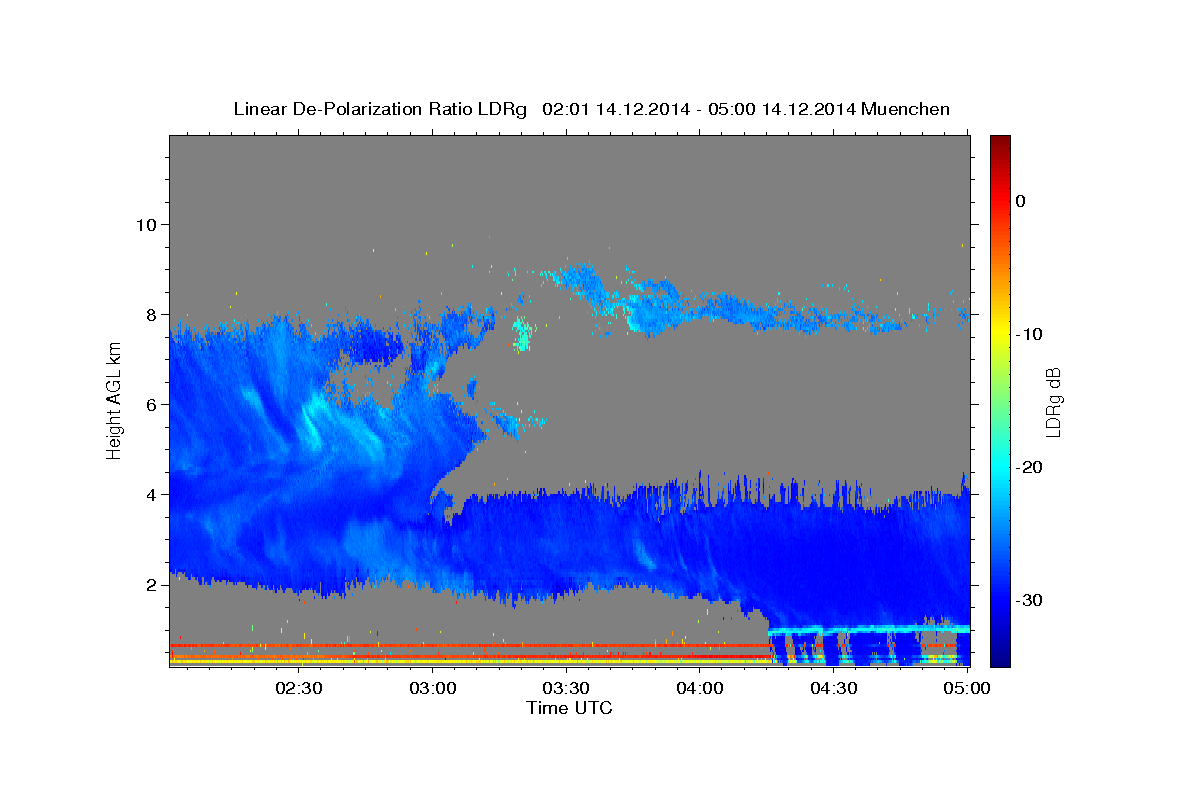Image resolution: width=1200 pixels, height=800 pixels.
Task: Click the '04:30' time tick label
Action: [x=833, y=688]
